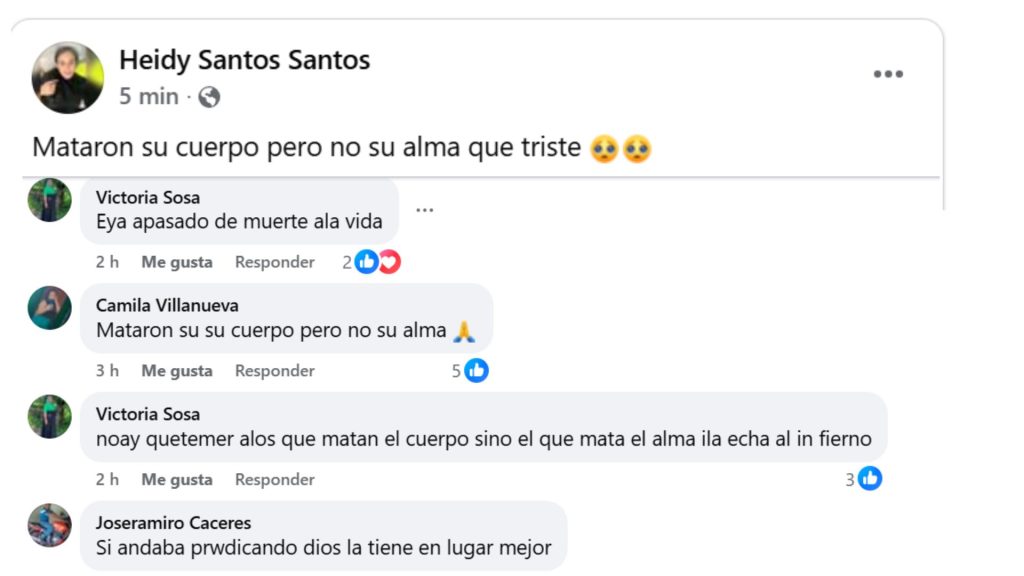Click the 3 h timestamp under Camila's comment
The image size is (1024, 576).
tap(109, 370)
